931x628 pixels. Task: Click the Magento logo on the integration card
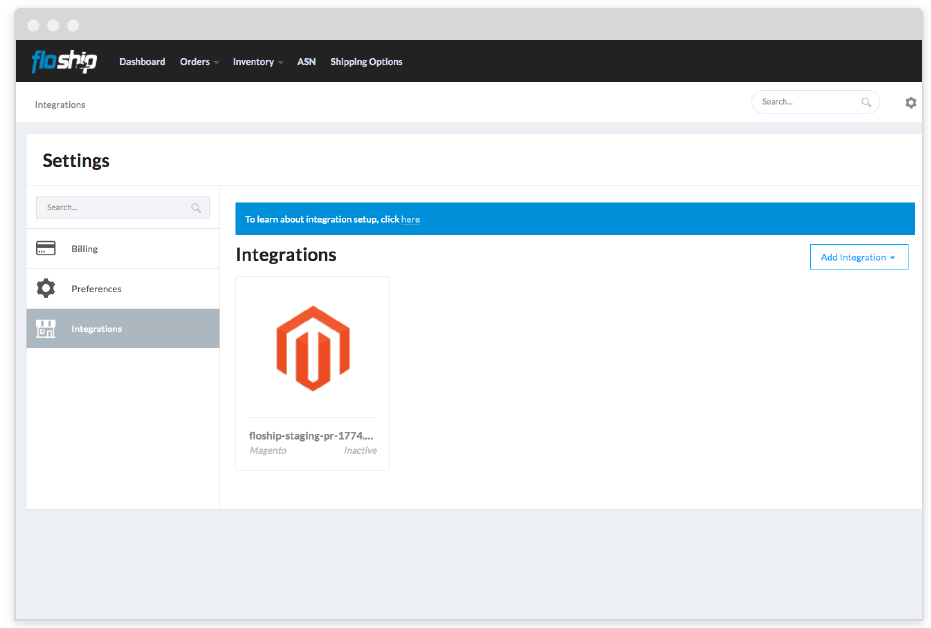click(312, 347)
